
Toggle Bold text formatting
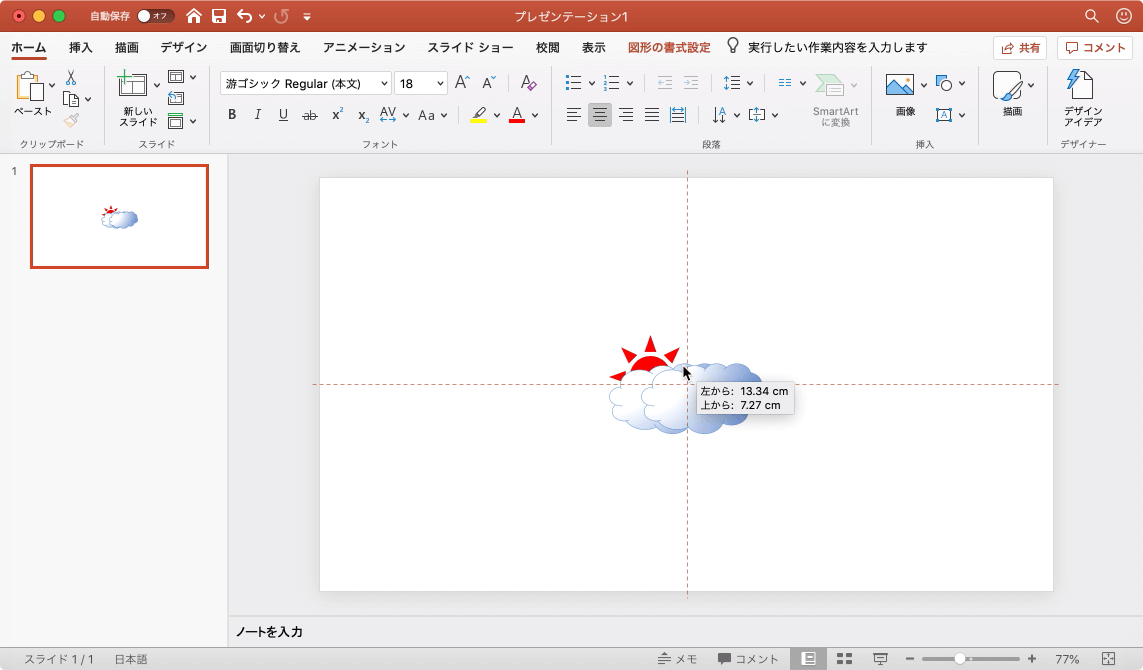(232, 115)
